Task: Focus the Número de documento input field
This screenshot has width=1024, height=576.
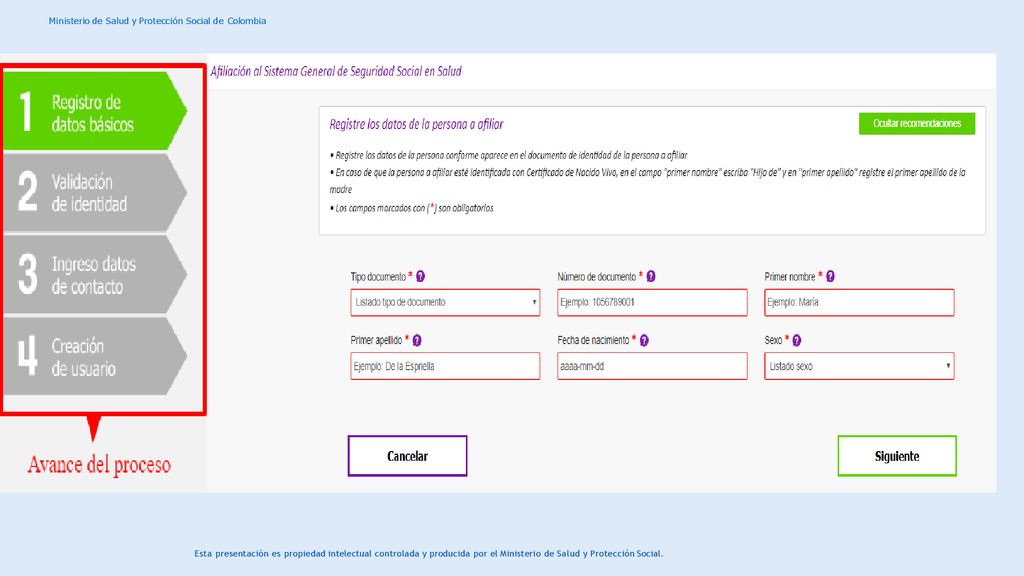Action: click(652, 302)
